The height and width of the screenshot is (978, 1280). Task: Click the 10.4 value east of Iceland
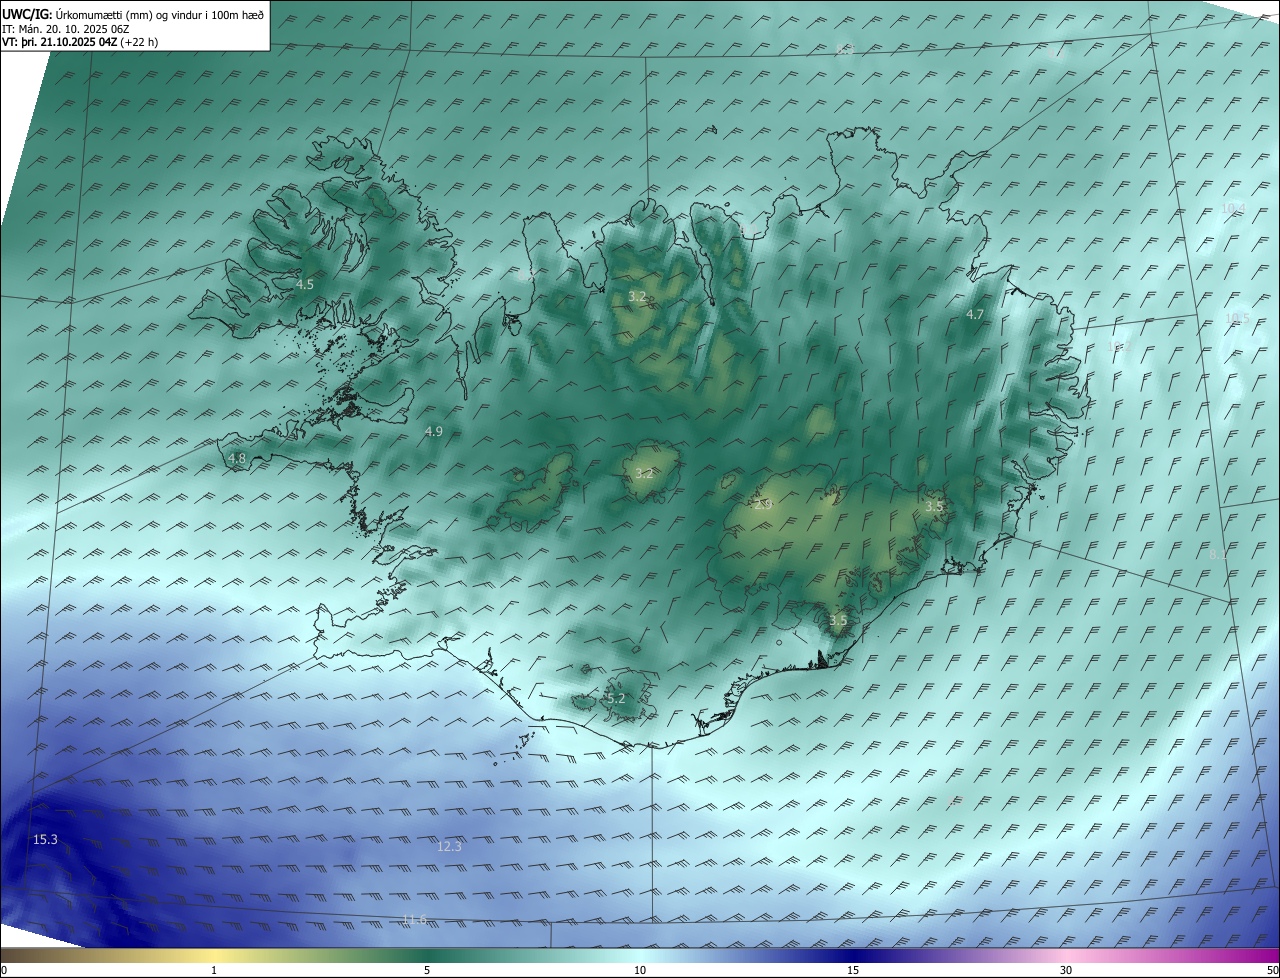tap(1234, 209)
